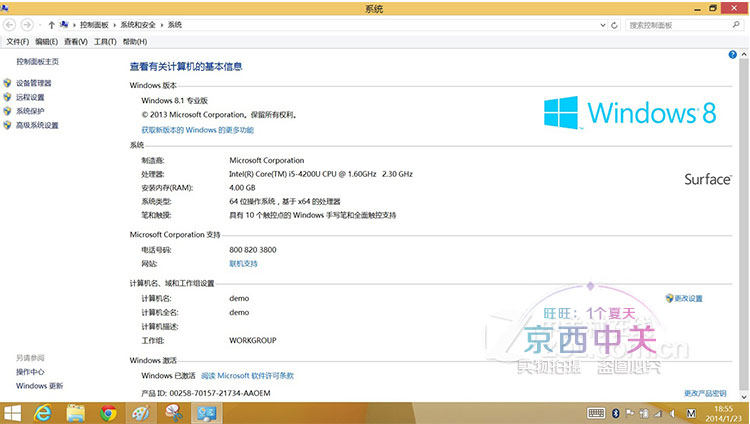Launch Internet Explorer from the taskbar
The width and height of the screenshot is (750, 424).
tap(43, 413)
